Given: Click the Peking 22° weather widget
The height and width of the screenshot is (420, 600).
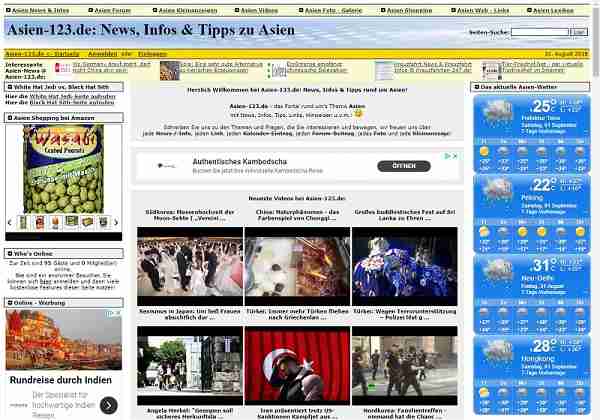Looking at the screenshot, I should 532,213.
